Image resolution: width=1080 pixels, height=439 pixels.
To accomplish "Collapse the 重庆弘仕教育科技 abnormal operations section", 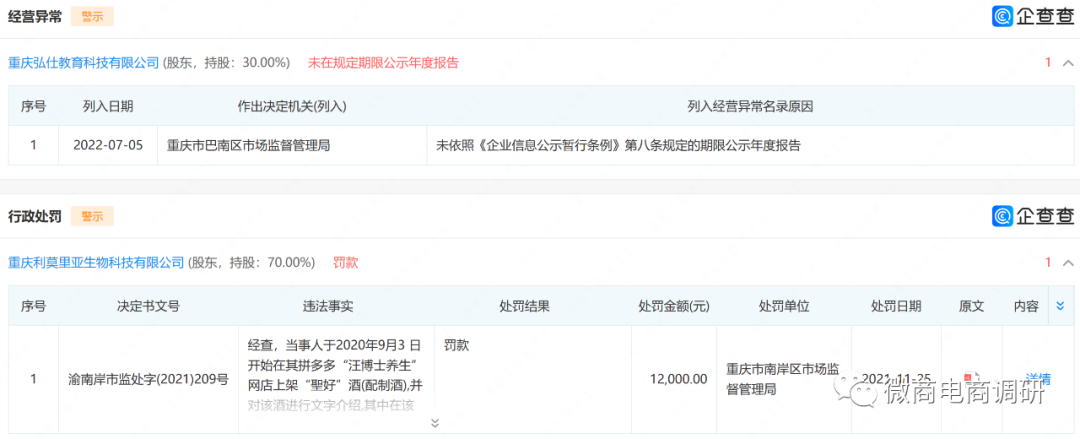I will [x=1068, y=63].
